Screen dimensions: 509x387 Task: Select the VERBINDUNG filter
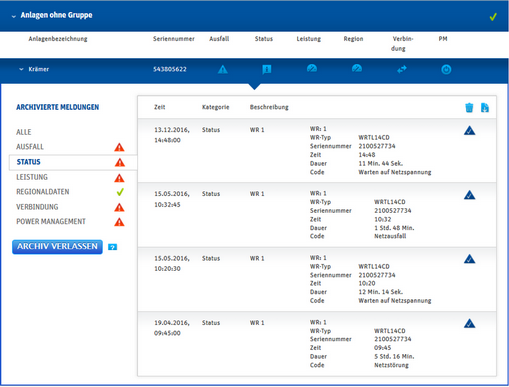click(37, 207)
